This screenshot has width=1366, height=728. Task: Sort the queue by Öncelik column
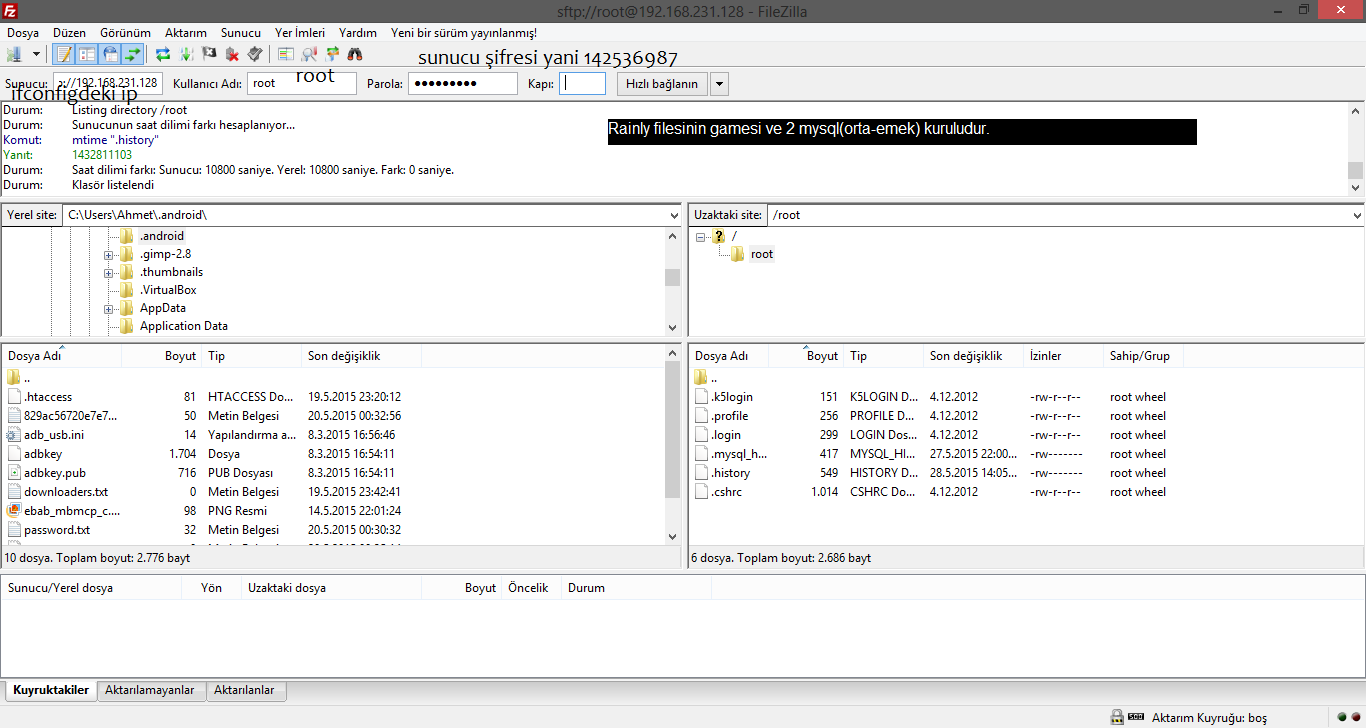coord(531,588)
